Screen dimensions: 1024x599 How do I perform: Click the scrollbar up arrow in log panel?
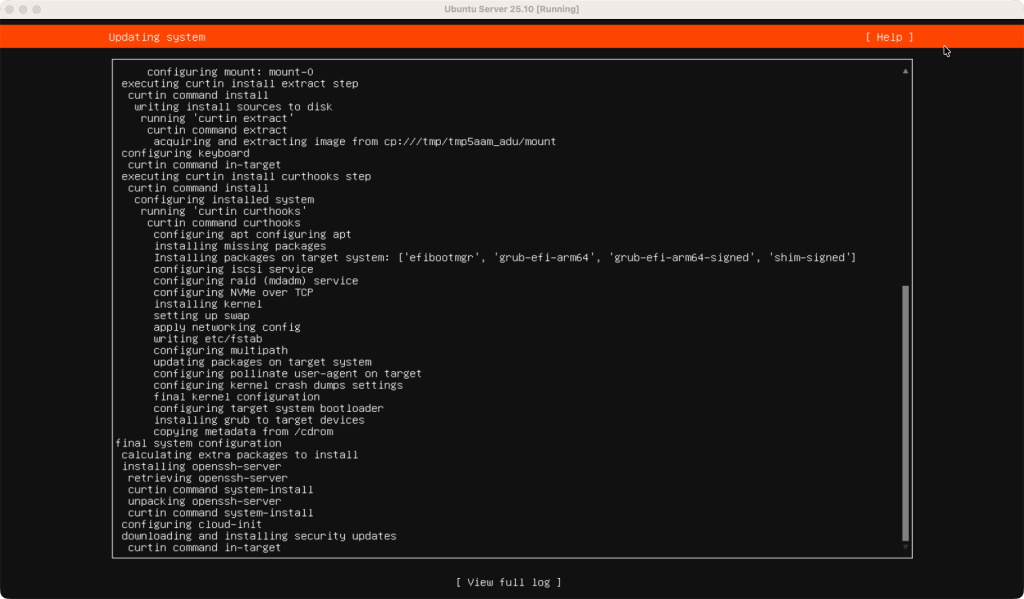click(906, 72)
